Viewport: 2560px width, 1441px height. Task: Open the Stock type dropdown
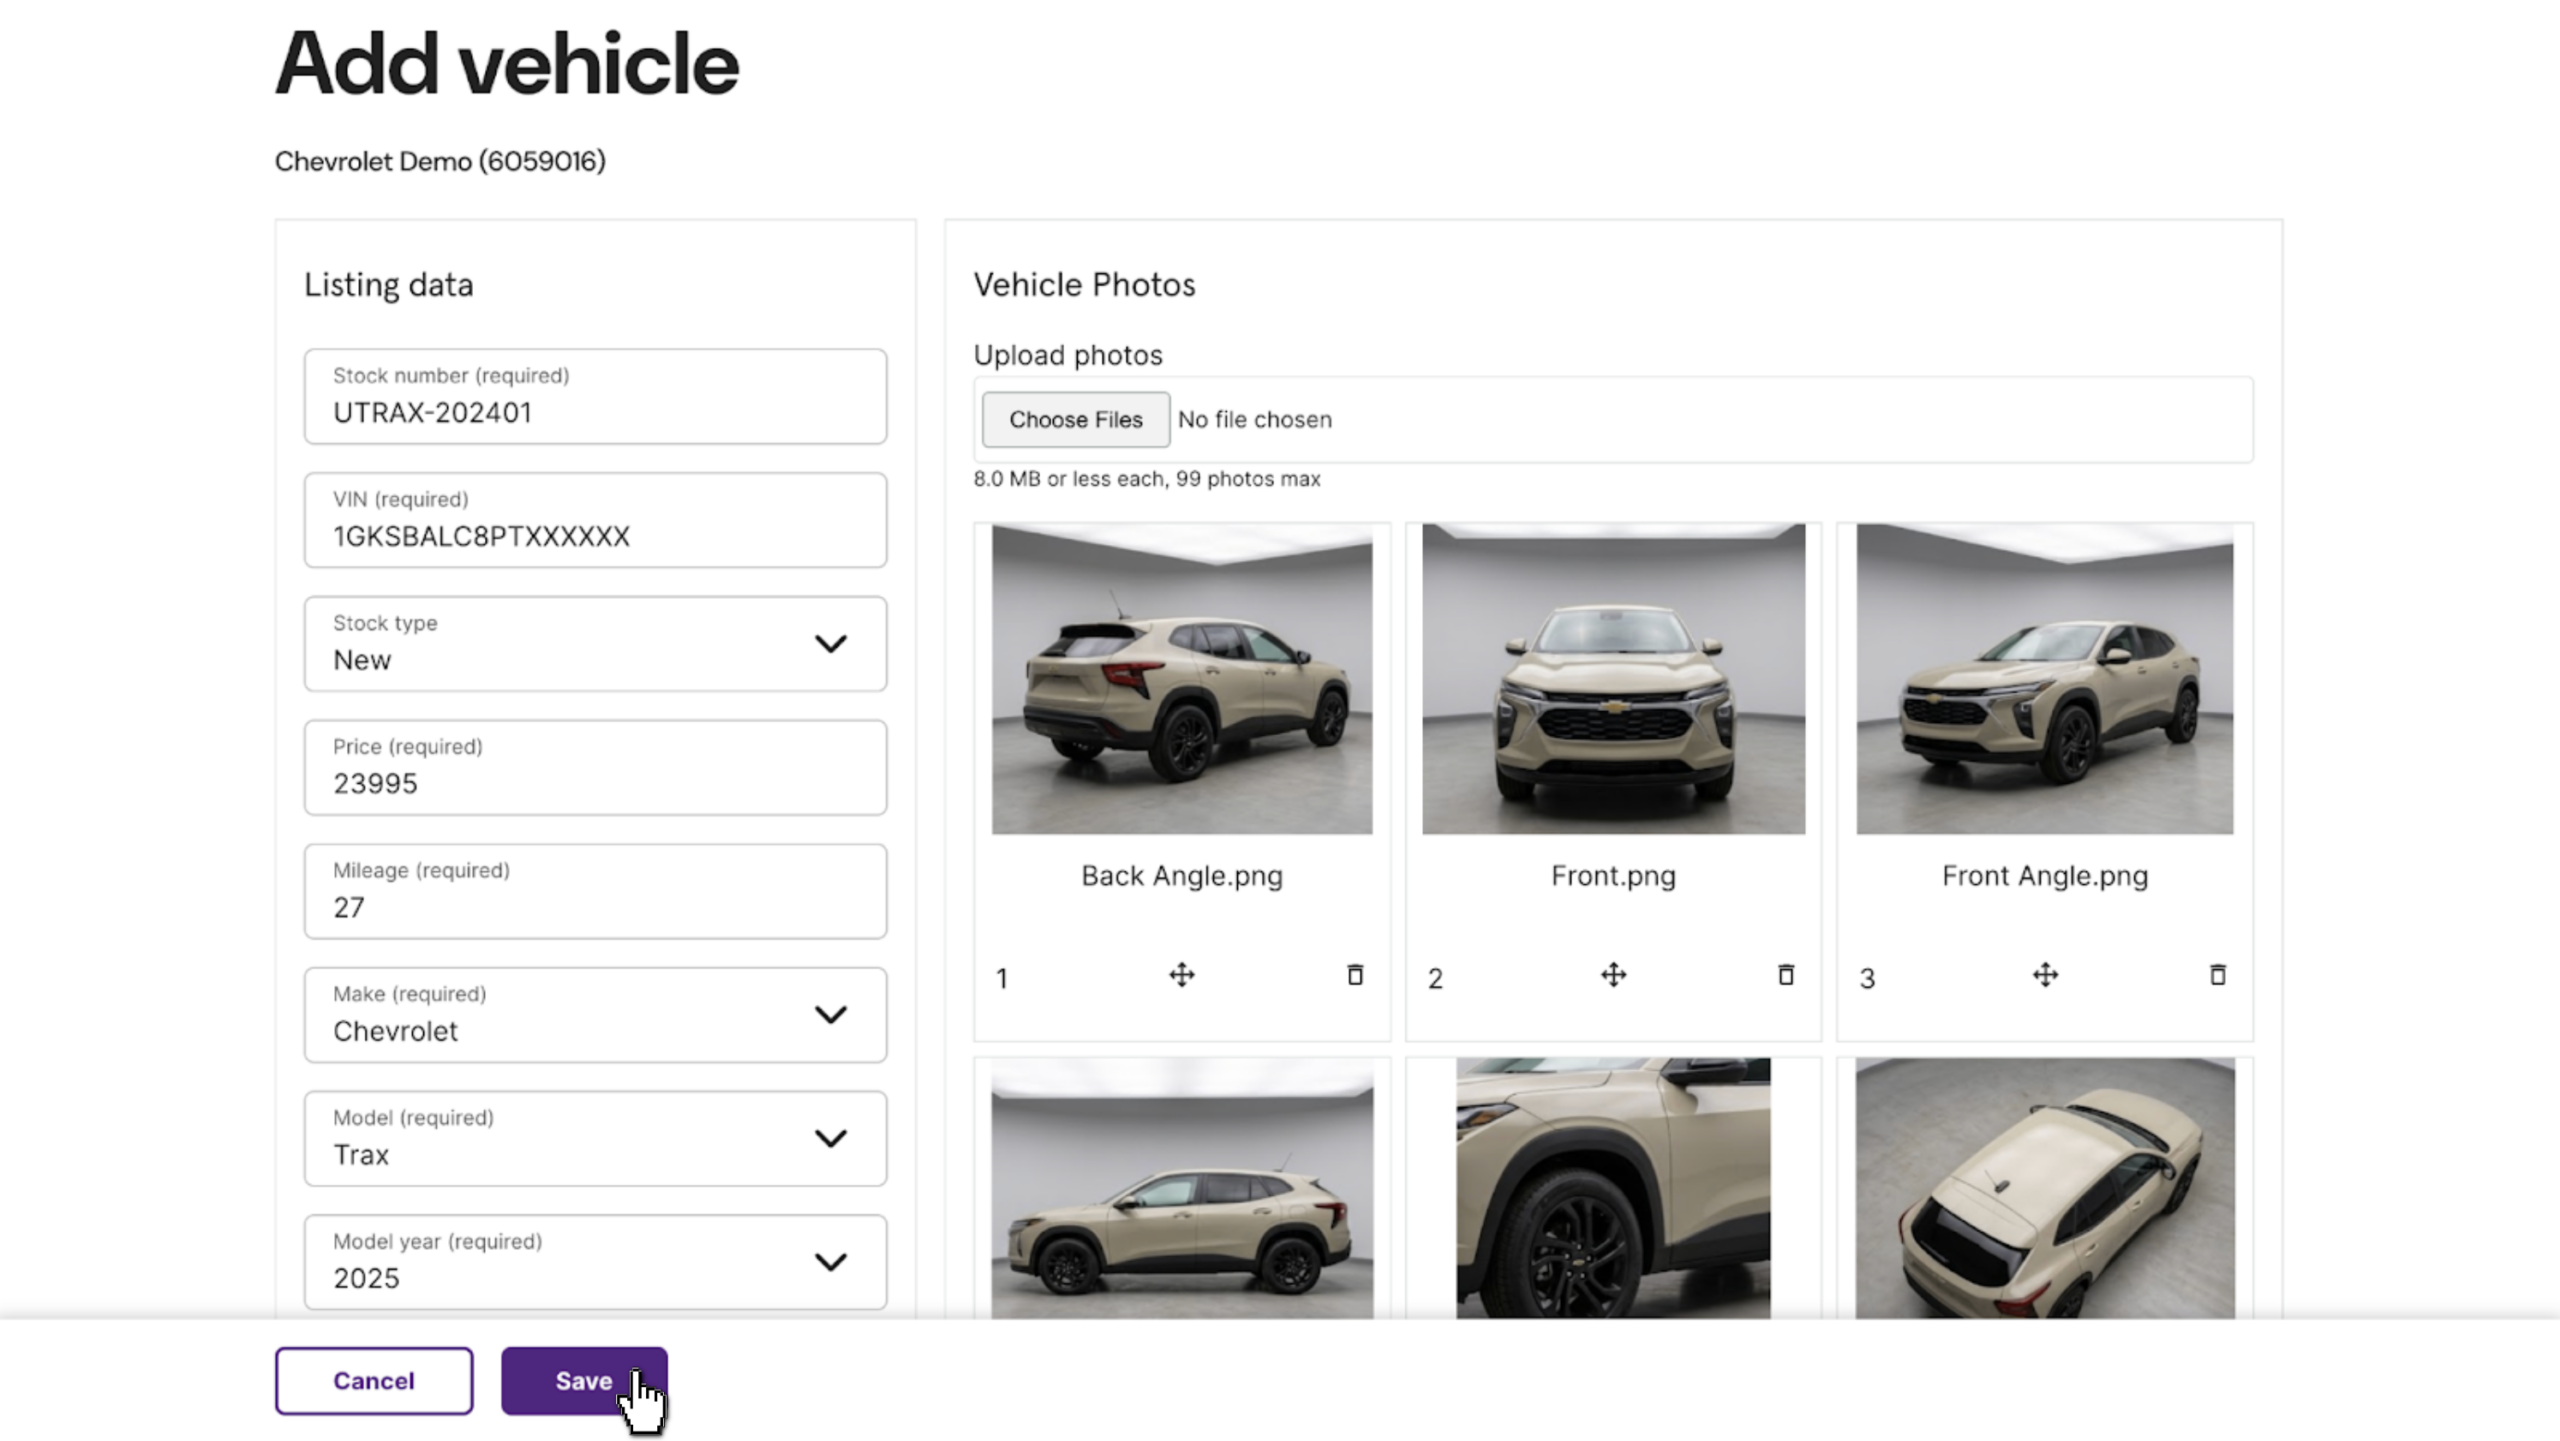point(595,644)
